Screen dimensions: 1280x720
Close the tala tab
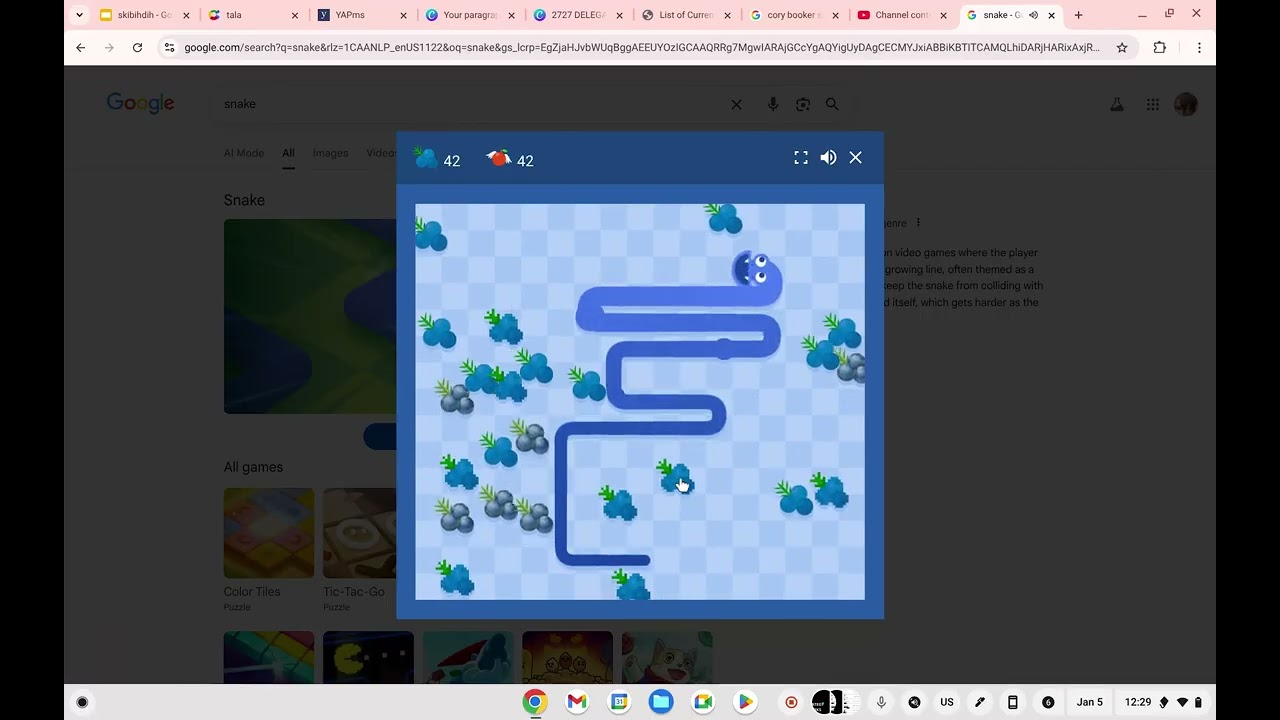[x=295, y=15]
